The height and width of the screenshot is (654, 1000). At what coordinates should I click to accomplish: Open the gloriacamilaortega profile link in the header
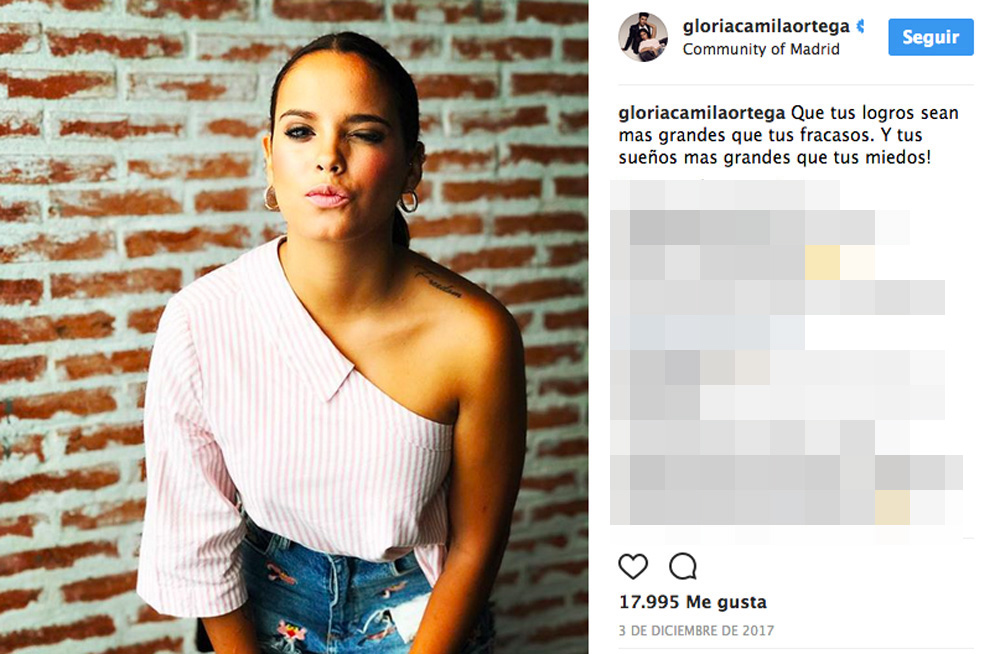coord(766,26)
